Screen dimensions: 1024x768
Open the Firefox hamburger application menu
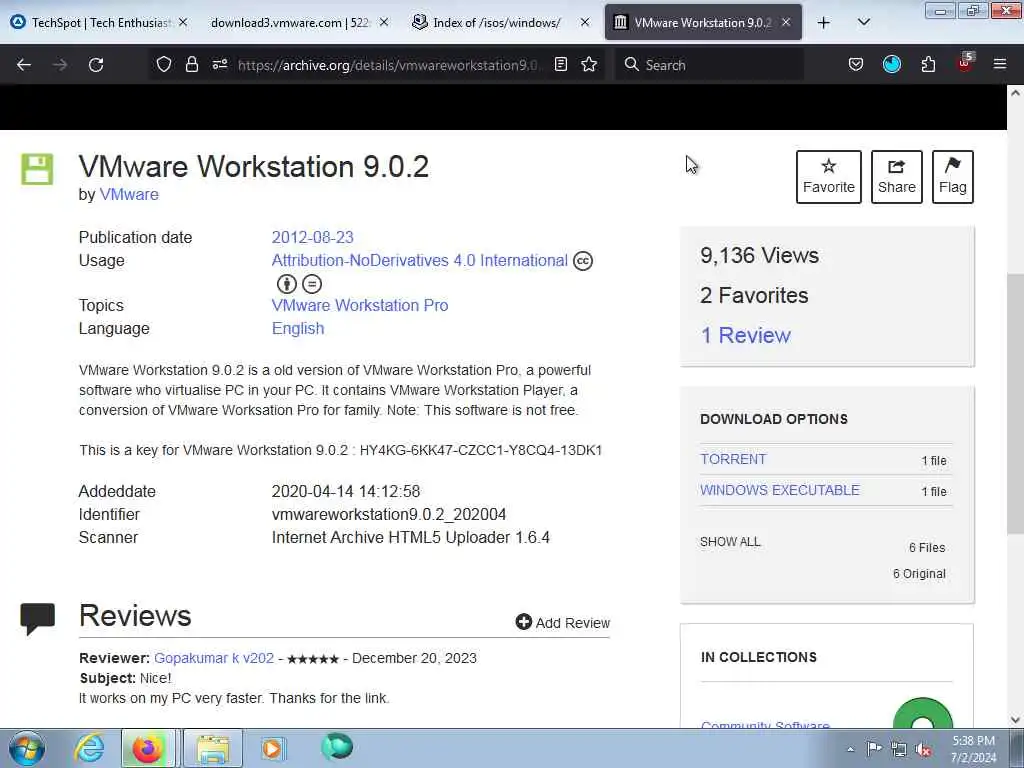click(999, 64)
